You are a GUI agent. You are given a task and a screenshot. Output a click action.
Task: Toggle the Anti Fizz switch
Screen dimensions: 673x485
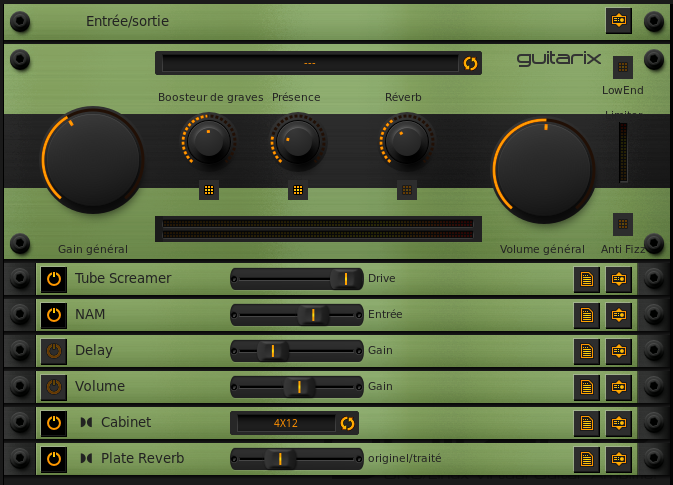click(x=623, y=224)
